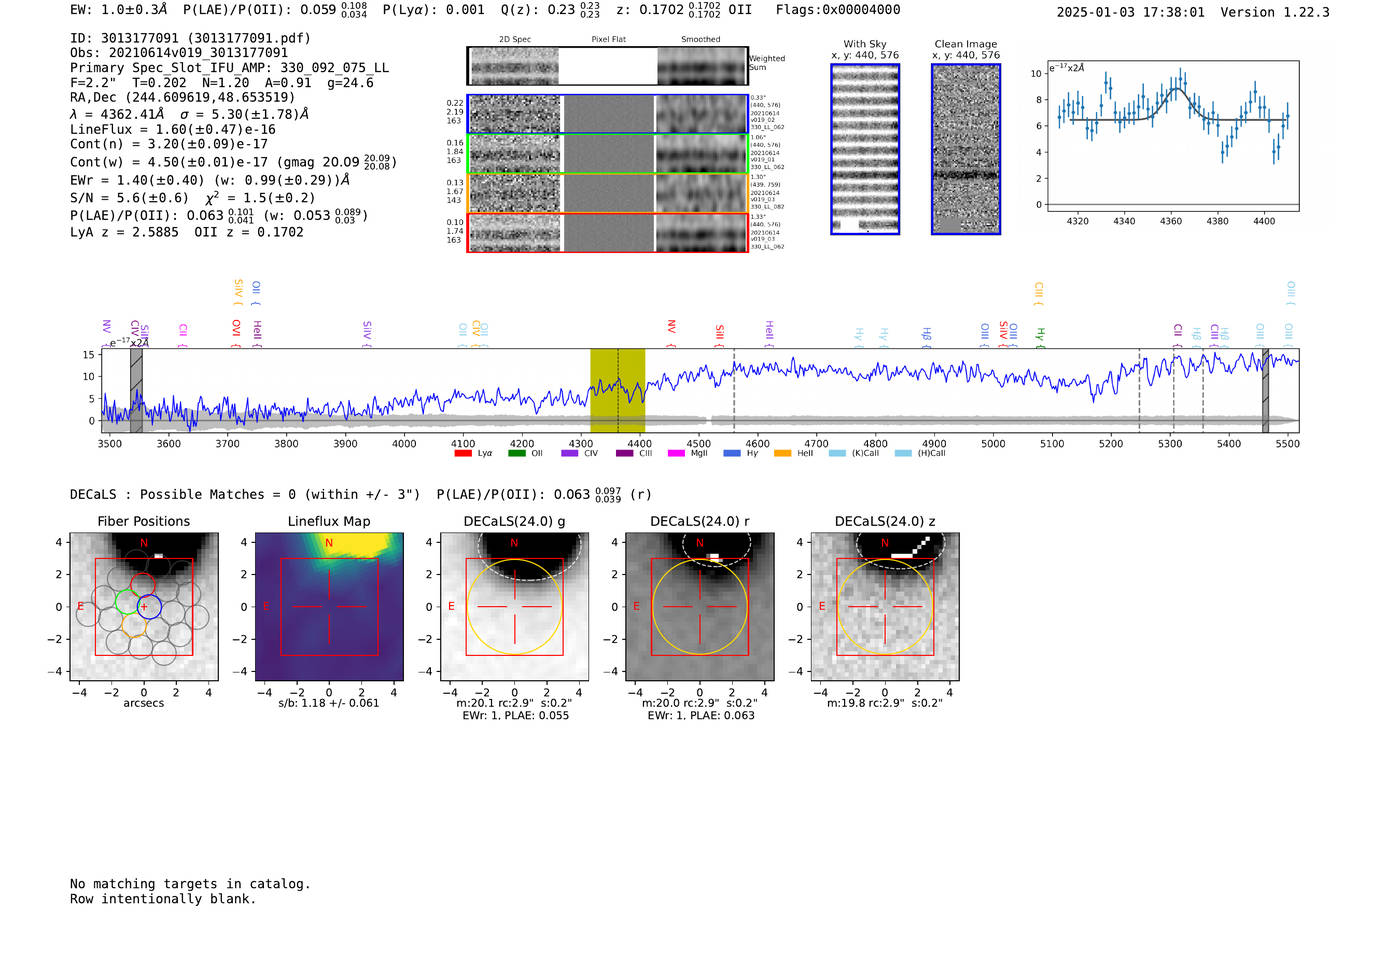1400x953 pixels.
Task: Click the EWr: 1. PLAE: 0.063 caption
Action: (x=700, y=715)
